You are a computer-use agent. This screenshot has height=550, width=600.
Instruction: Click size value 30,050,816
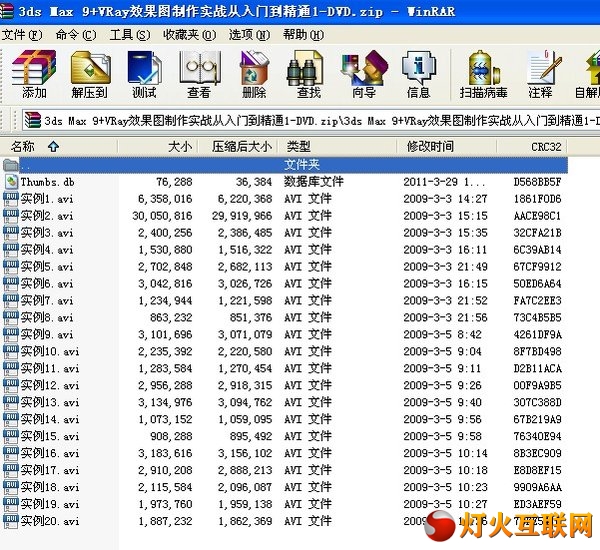(x=162, y=216)
